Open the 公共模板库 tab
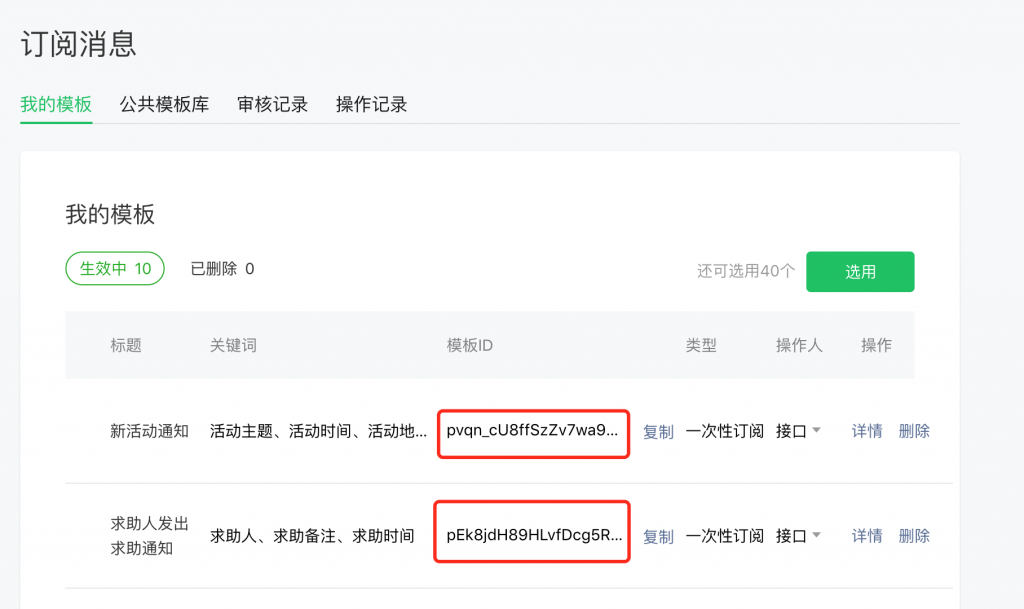Viewport: 1024px width, 609px height. point(164,104)
